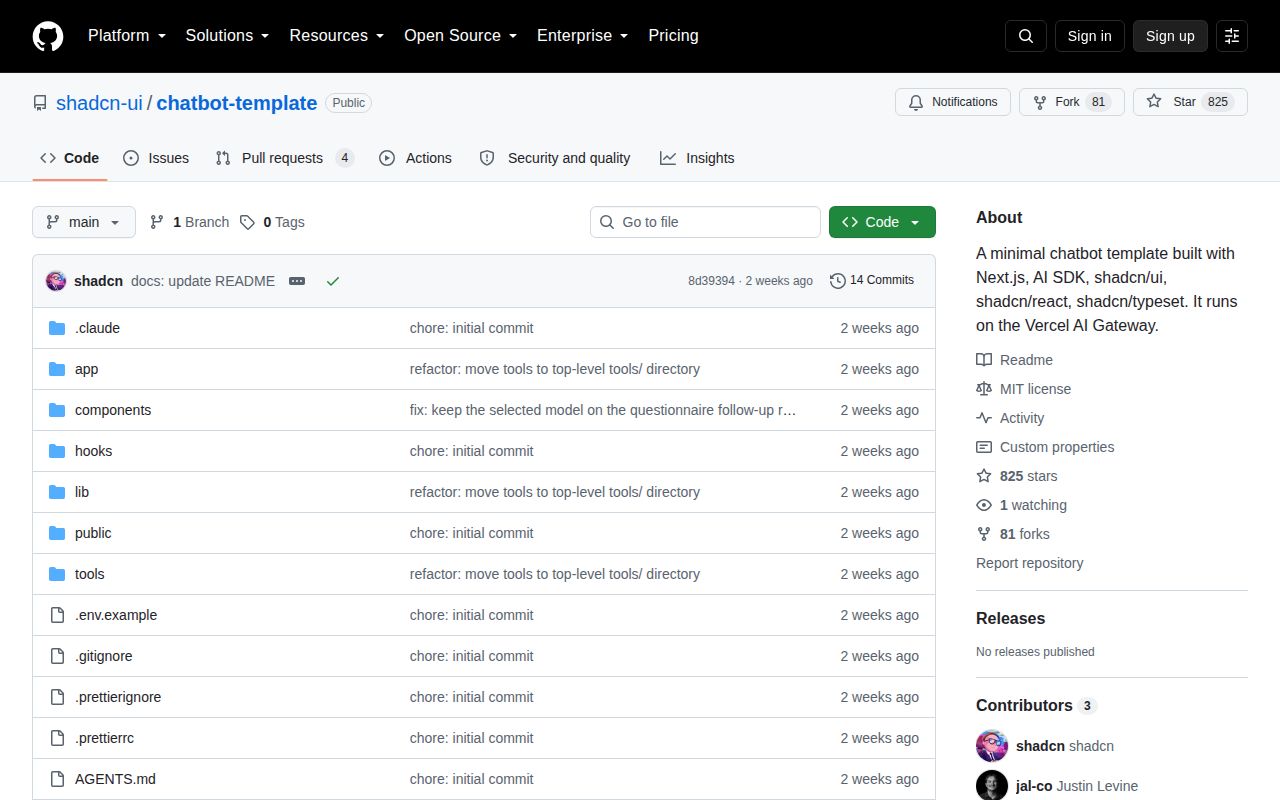Open the Pricing page
Viewport: 1280px width, 800px height.
coord(673,36)
